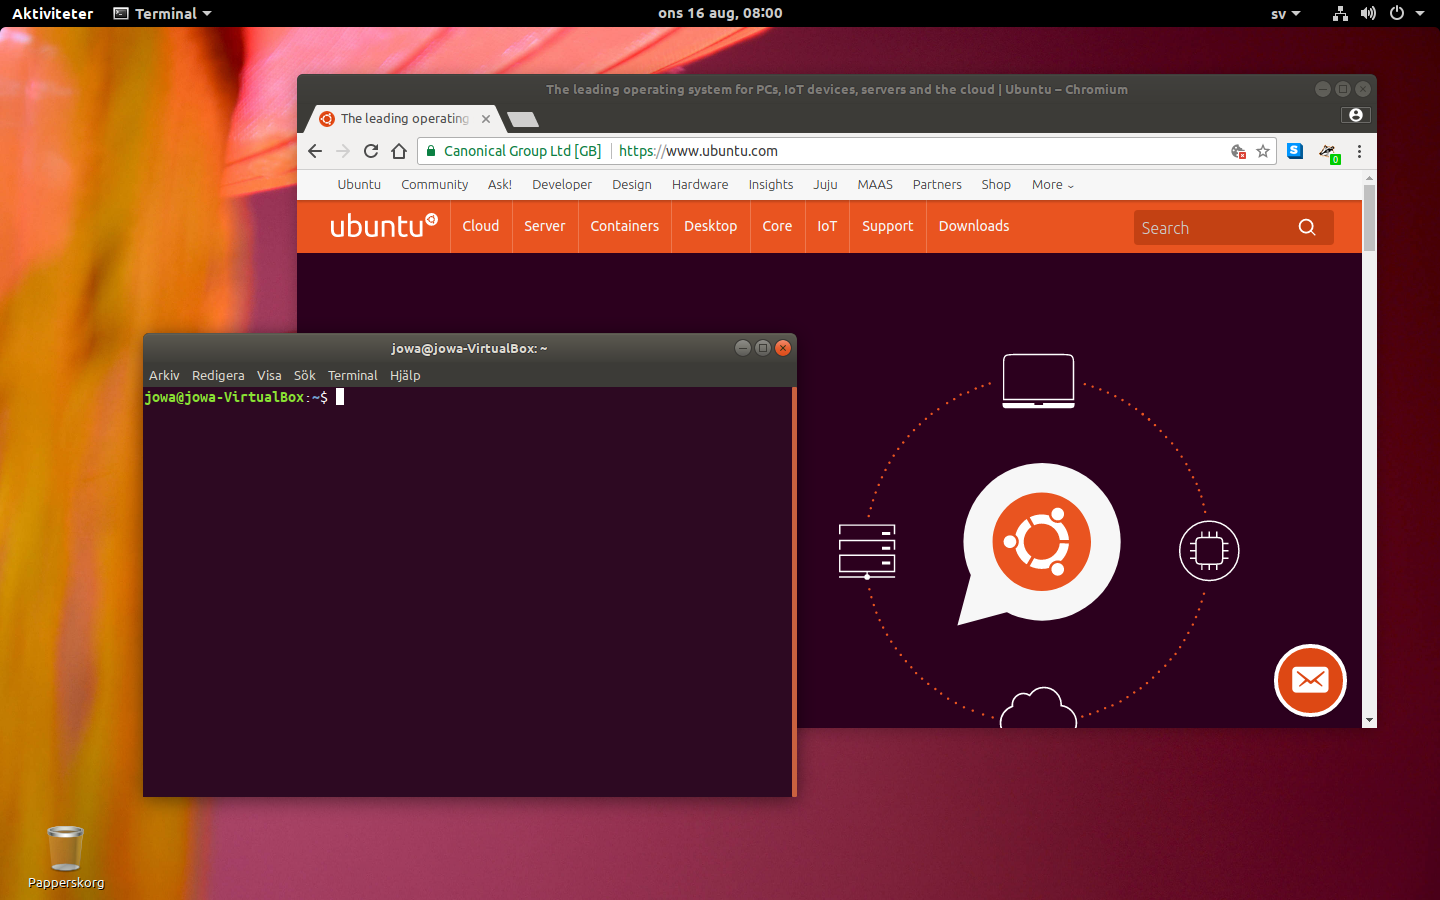
Task: Open the sv keyboard layout dropdown
Action: (1286, 13)
